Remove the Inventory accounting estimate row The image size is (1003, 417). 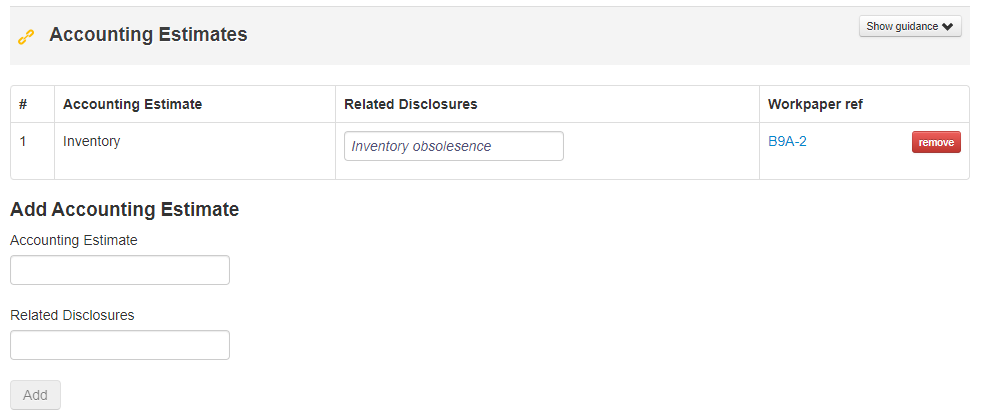936,142
